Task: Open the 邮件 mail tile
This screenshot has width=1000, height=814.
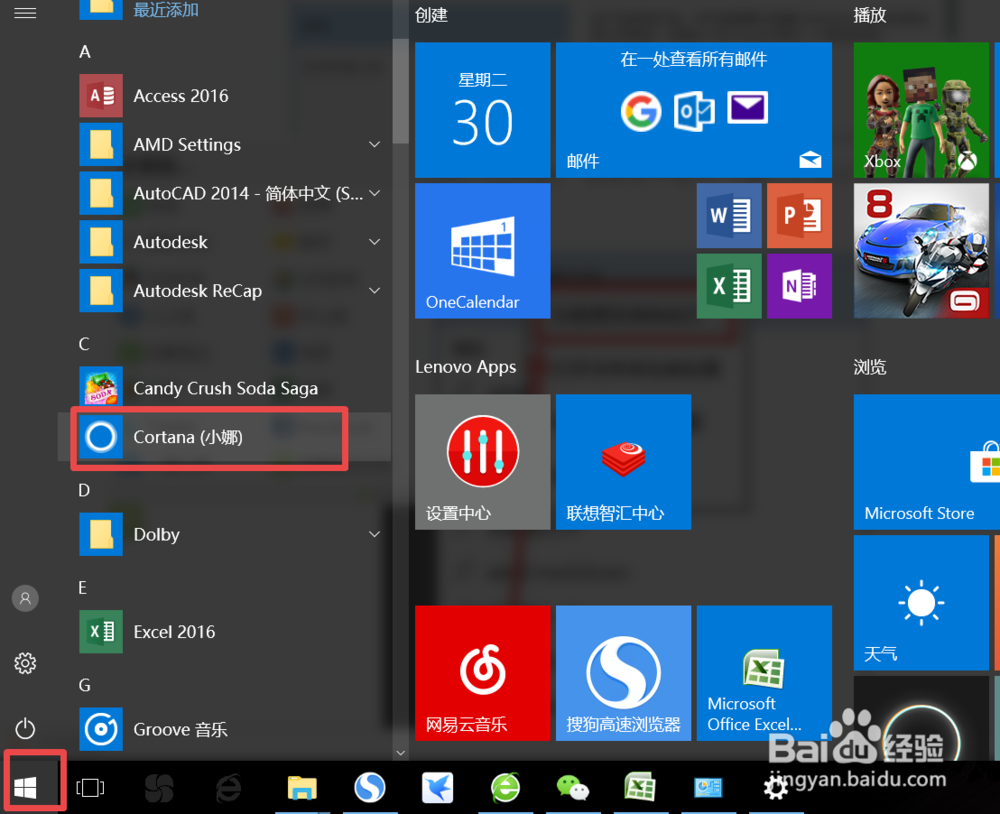Action: (x=694, y=110)
